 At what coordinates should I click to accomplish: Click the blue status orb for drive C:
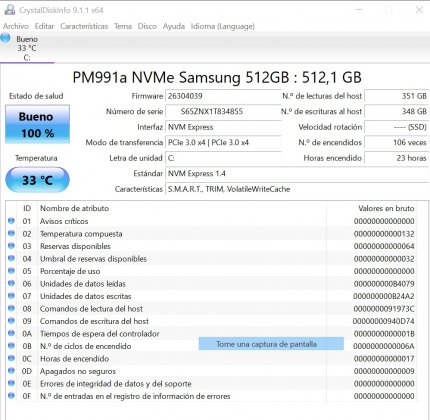click(5, 38)
